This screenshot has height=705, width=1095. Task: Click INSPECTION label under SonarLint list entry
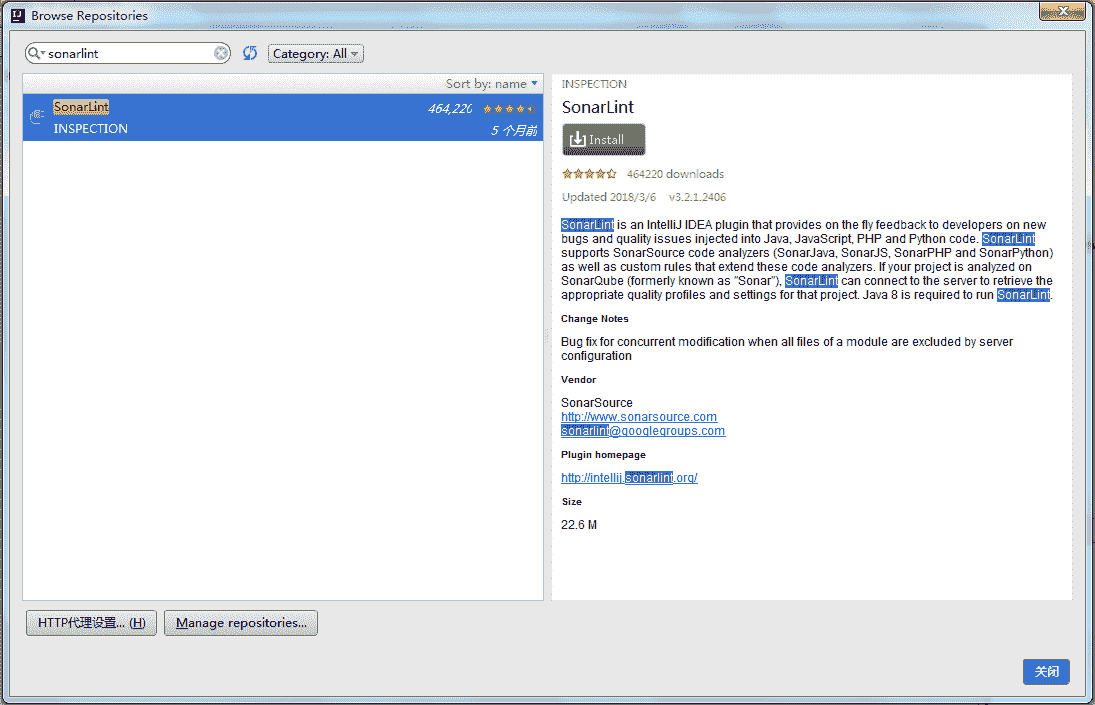point(91,128)
